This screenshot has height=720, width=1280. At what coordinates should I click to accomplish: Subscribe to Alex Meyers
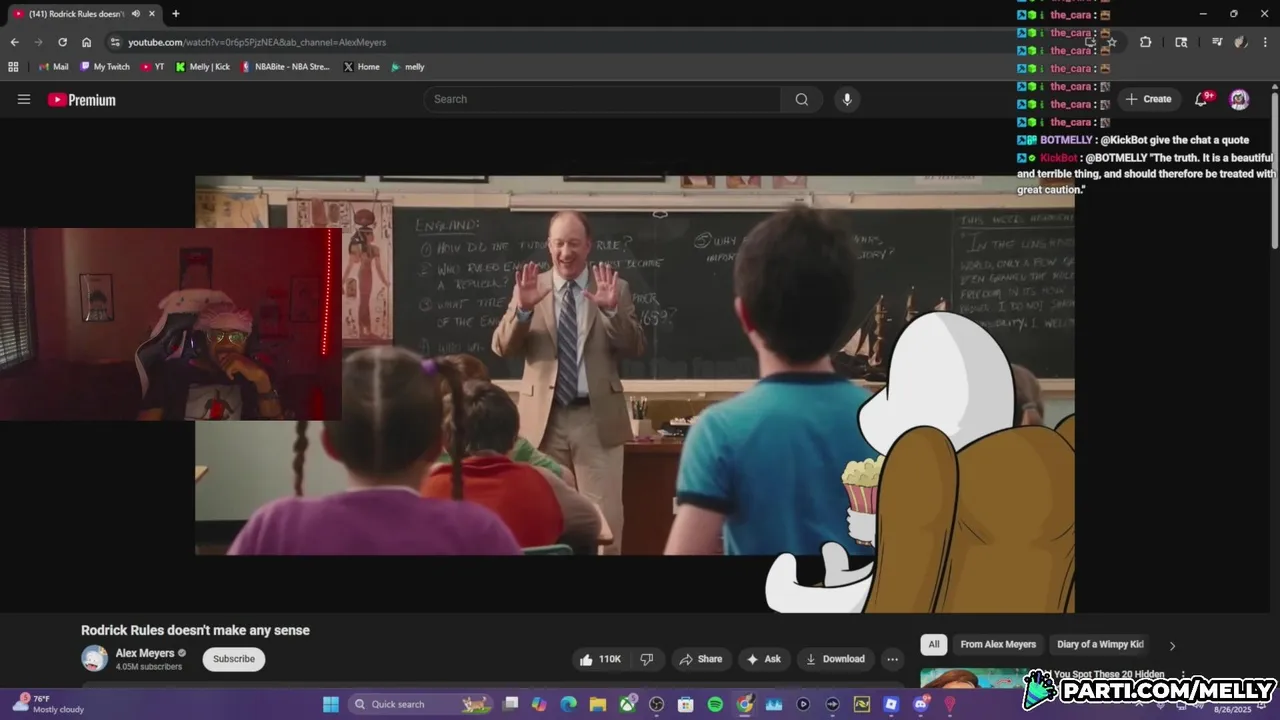click(234, 659)
